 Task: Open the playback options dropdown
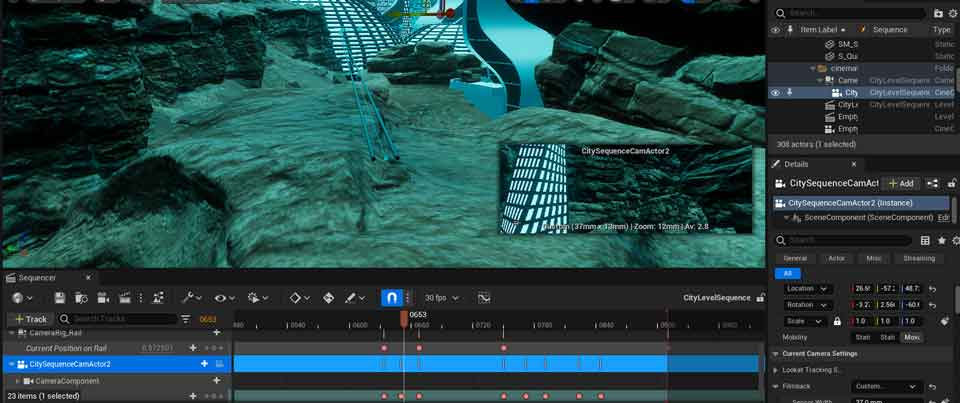tap(258, 298)
